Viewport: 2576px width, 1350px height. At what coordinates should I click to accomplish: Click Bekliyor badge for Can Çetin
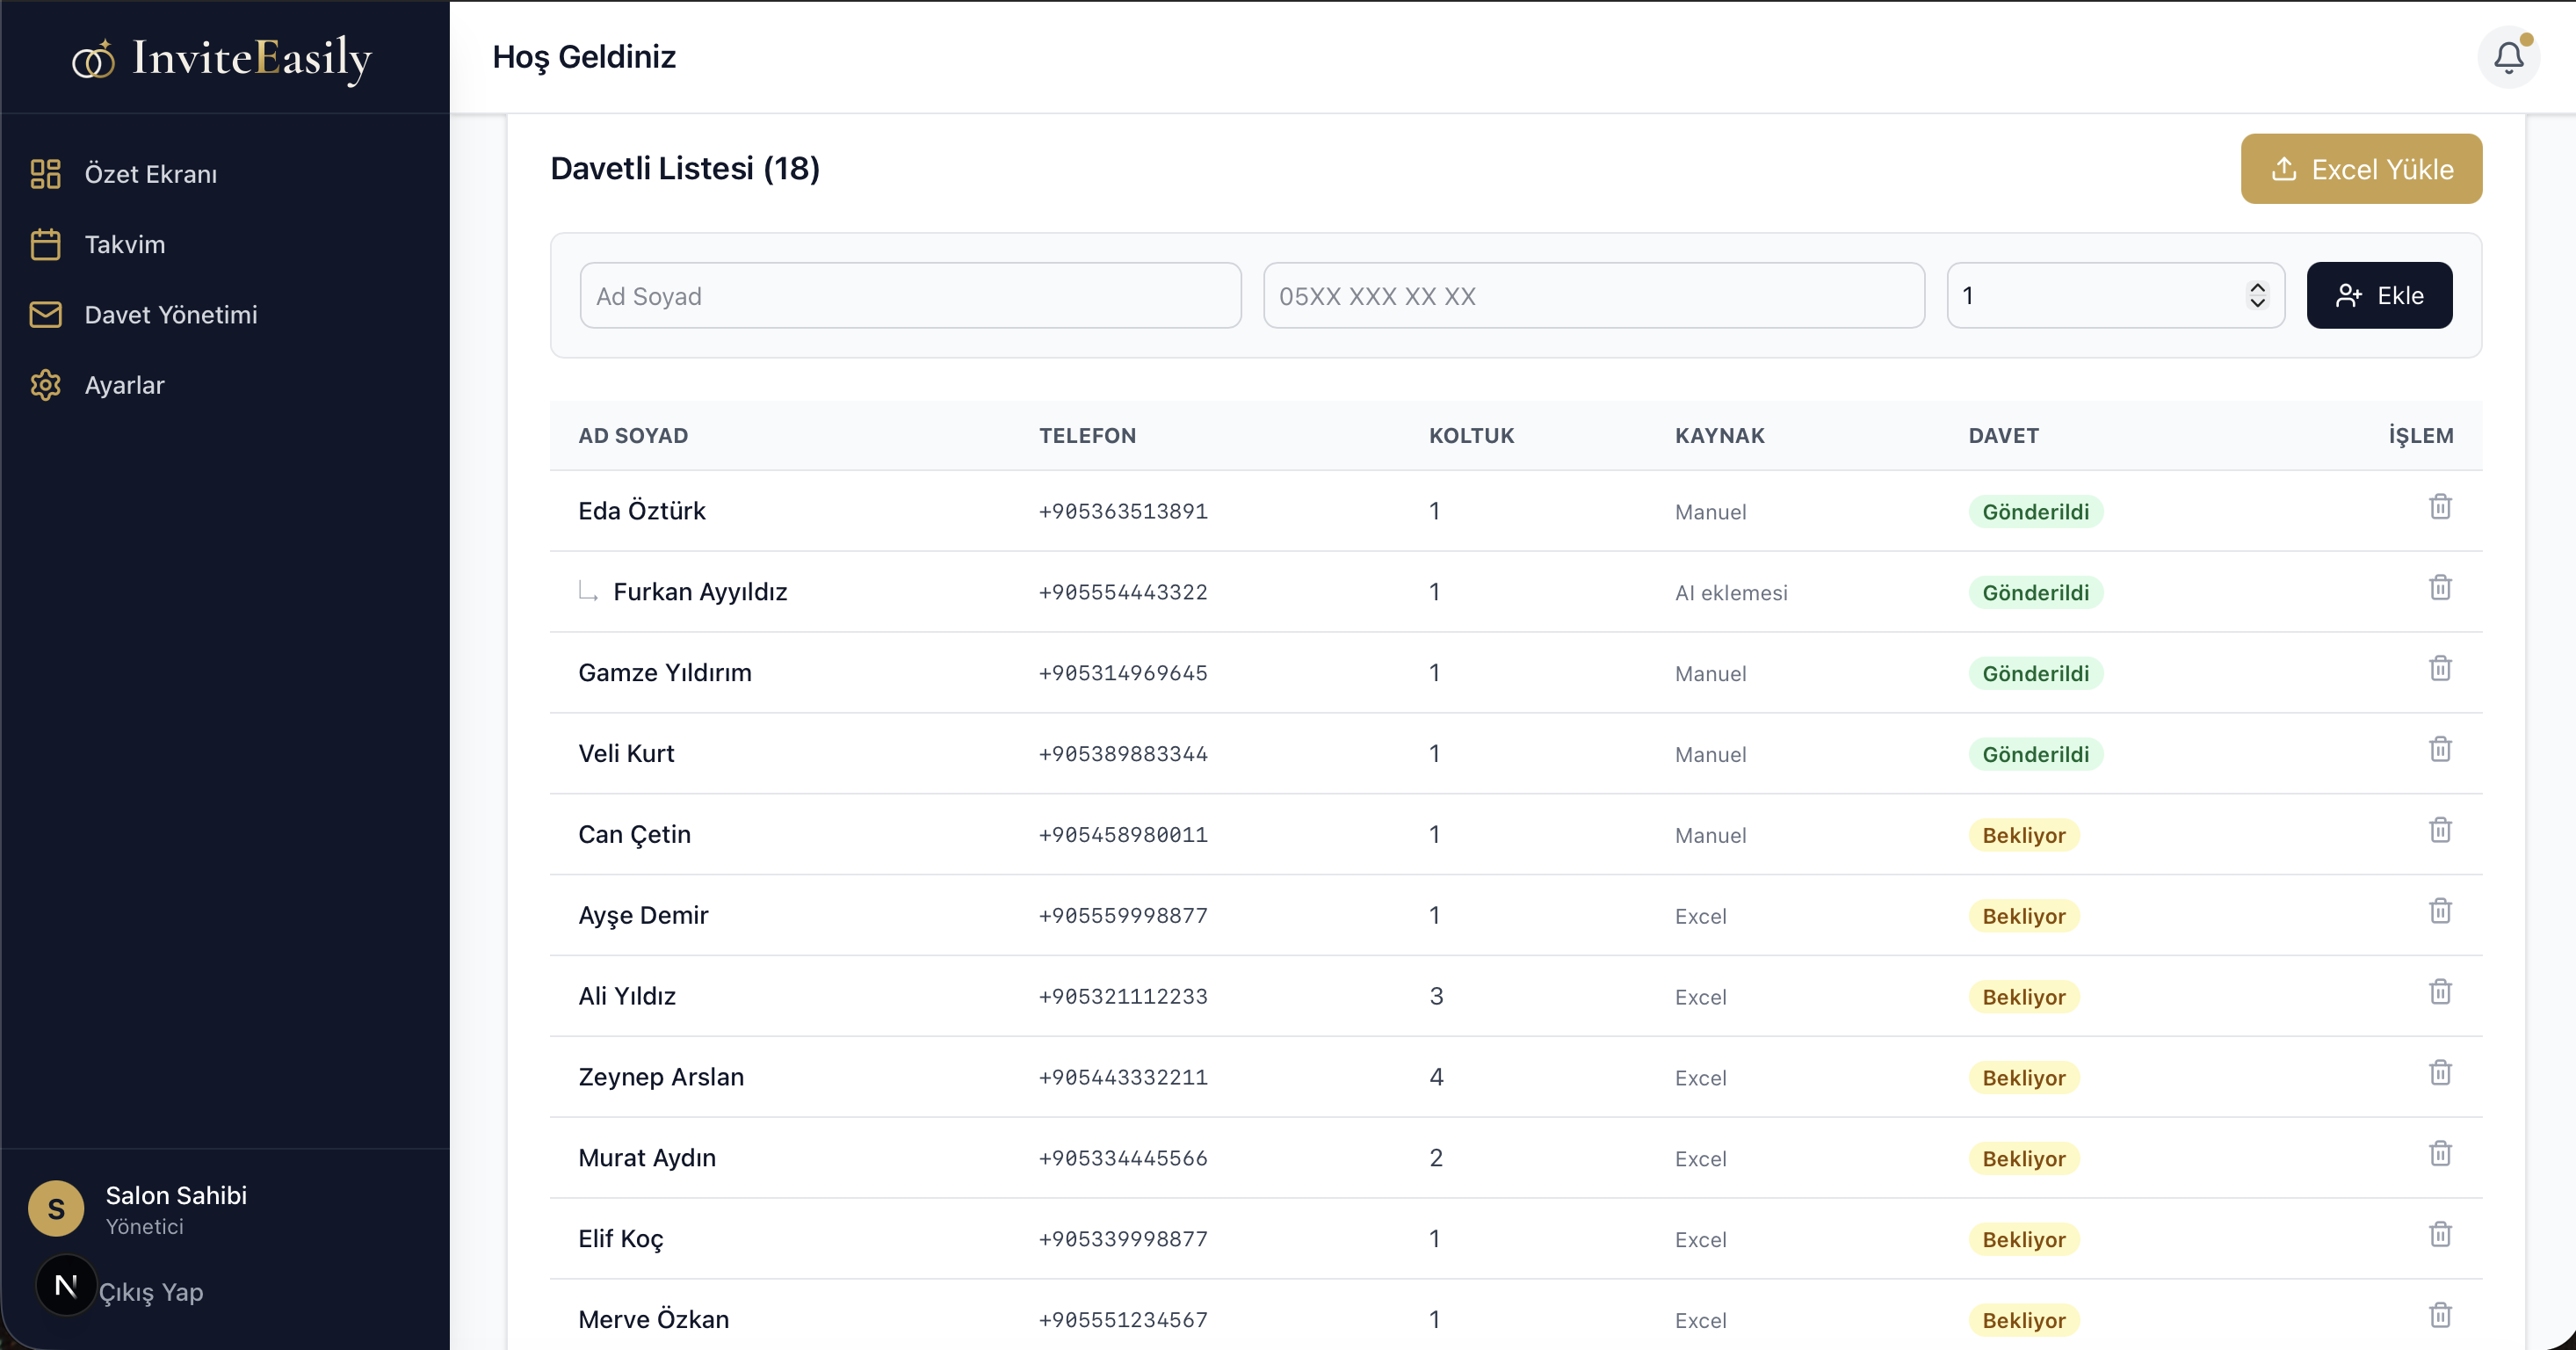coord(2024,836)
